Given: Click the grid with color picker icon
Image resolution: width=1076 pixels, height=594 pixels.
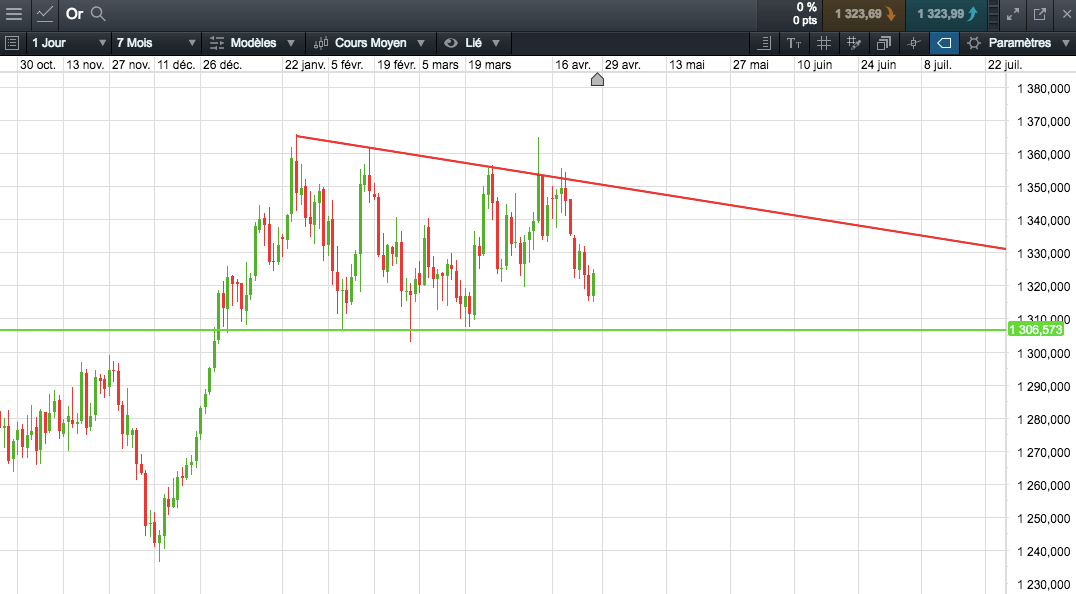Looking at the screenshot, I should [x=854, y=43].
